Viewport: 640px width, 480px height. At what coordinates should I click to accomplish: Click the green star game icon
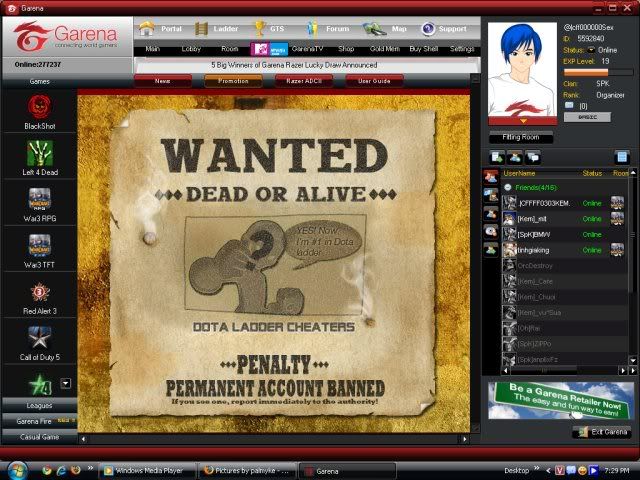pyautogui.click(x=41, y=384)
